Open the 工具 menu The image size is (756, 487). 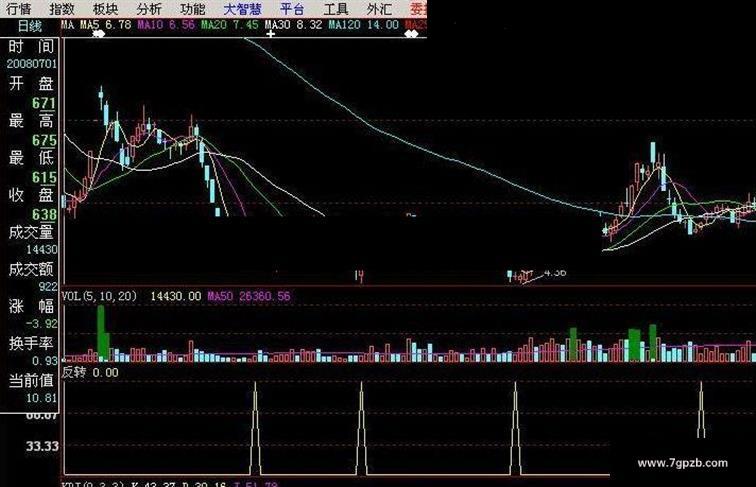pyautogui.click(x=336, y=9)
